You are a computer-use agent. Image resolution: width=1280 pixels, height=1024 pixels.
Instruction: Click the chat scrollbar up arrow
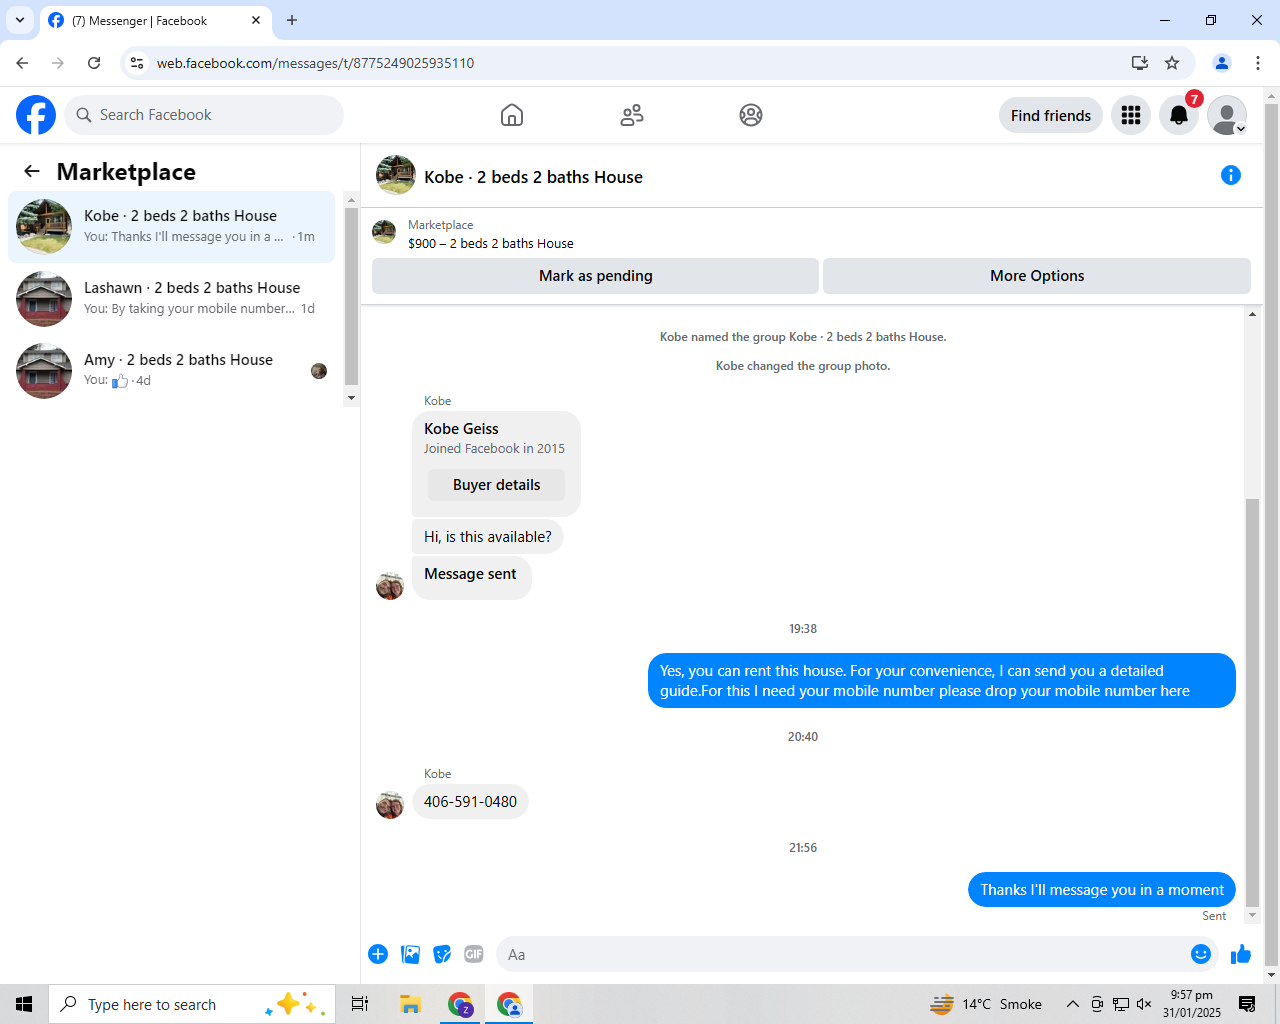1252,314
